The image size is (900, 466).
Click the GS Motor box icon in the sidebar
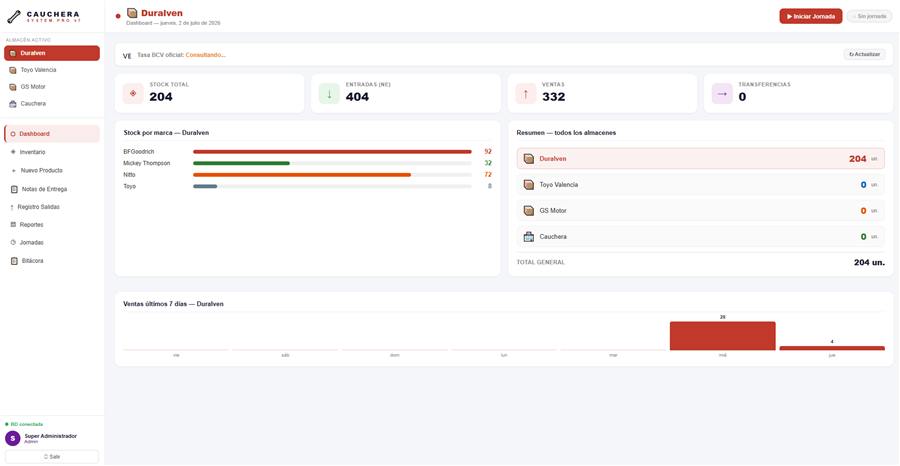coord(13,87)
